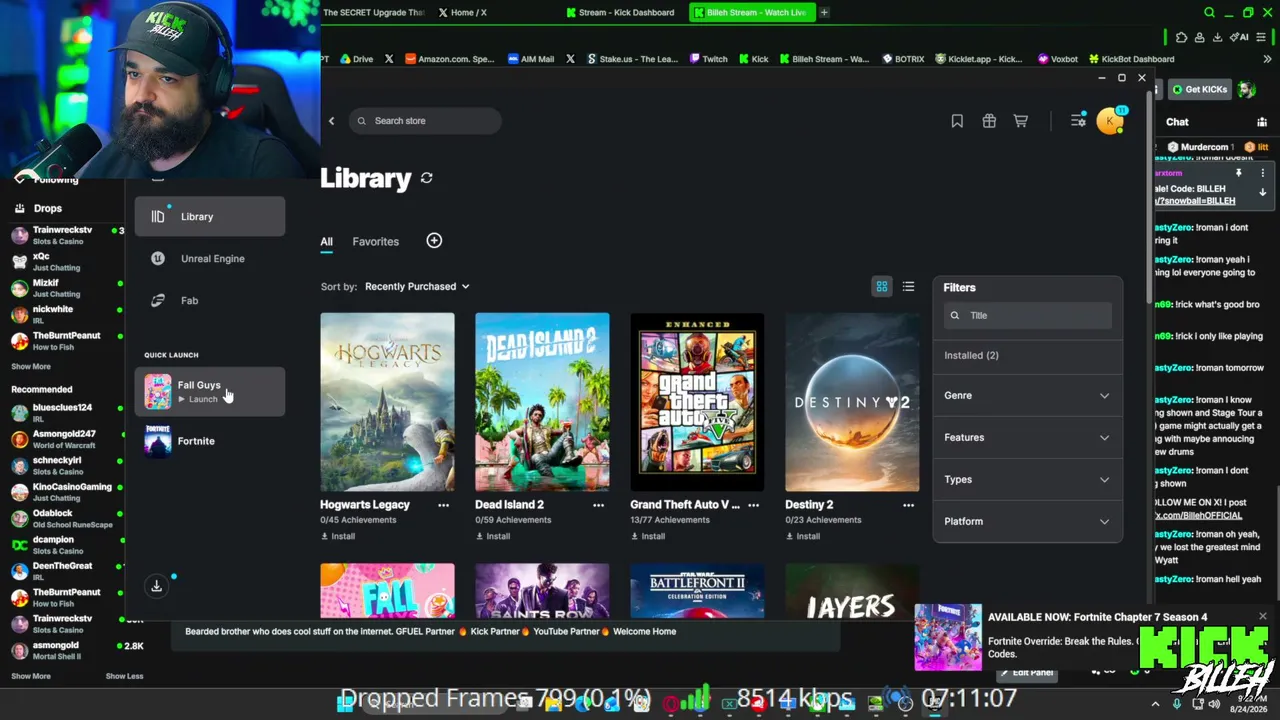
Task: Go back using the launcher back arrow
Action: click(x=332, y=121)
